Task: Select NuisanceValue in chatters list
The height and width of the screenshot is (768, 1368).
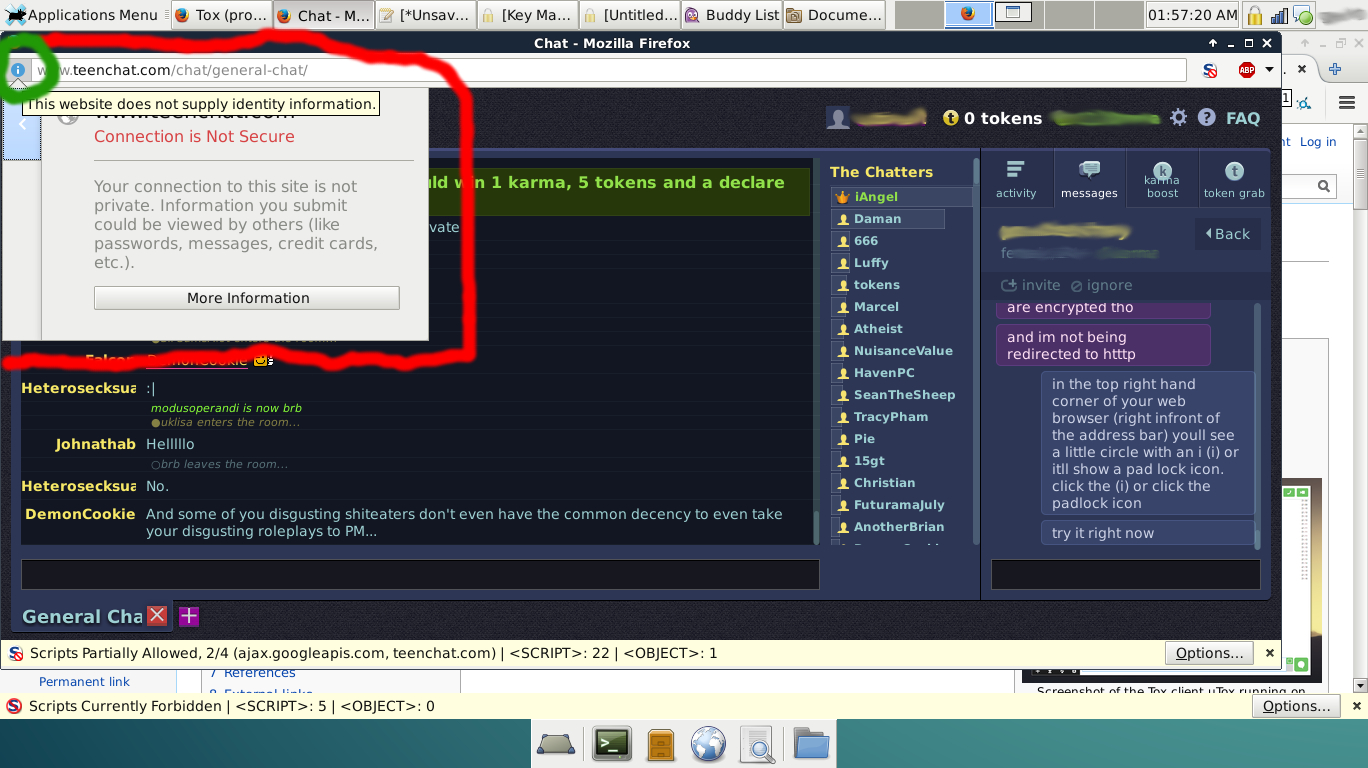Action: pyautogui.click(x=903, y=351)
